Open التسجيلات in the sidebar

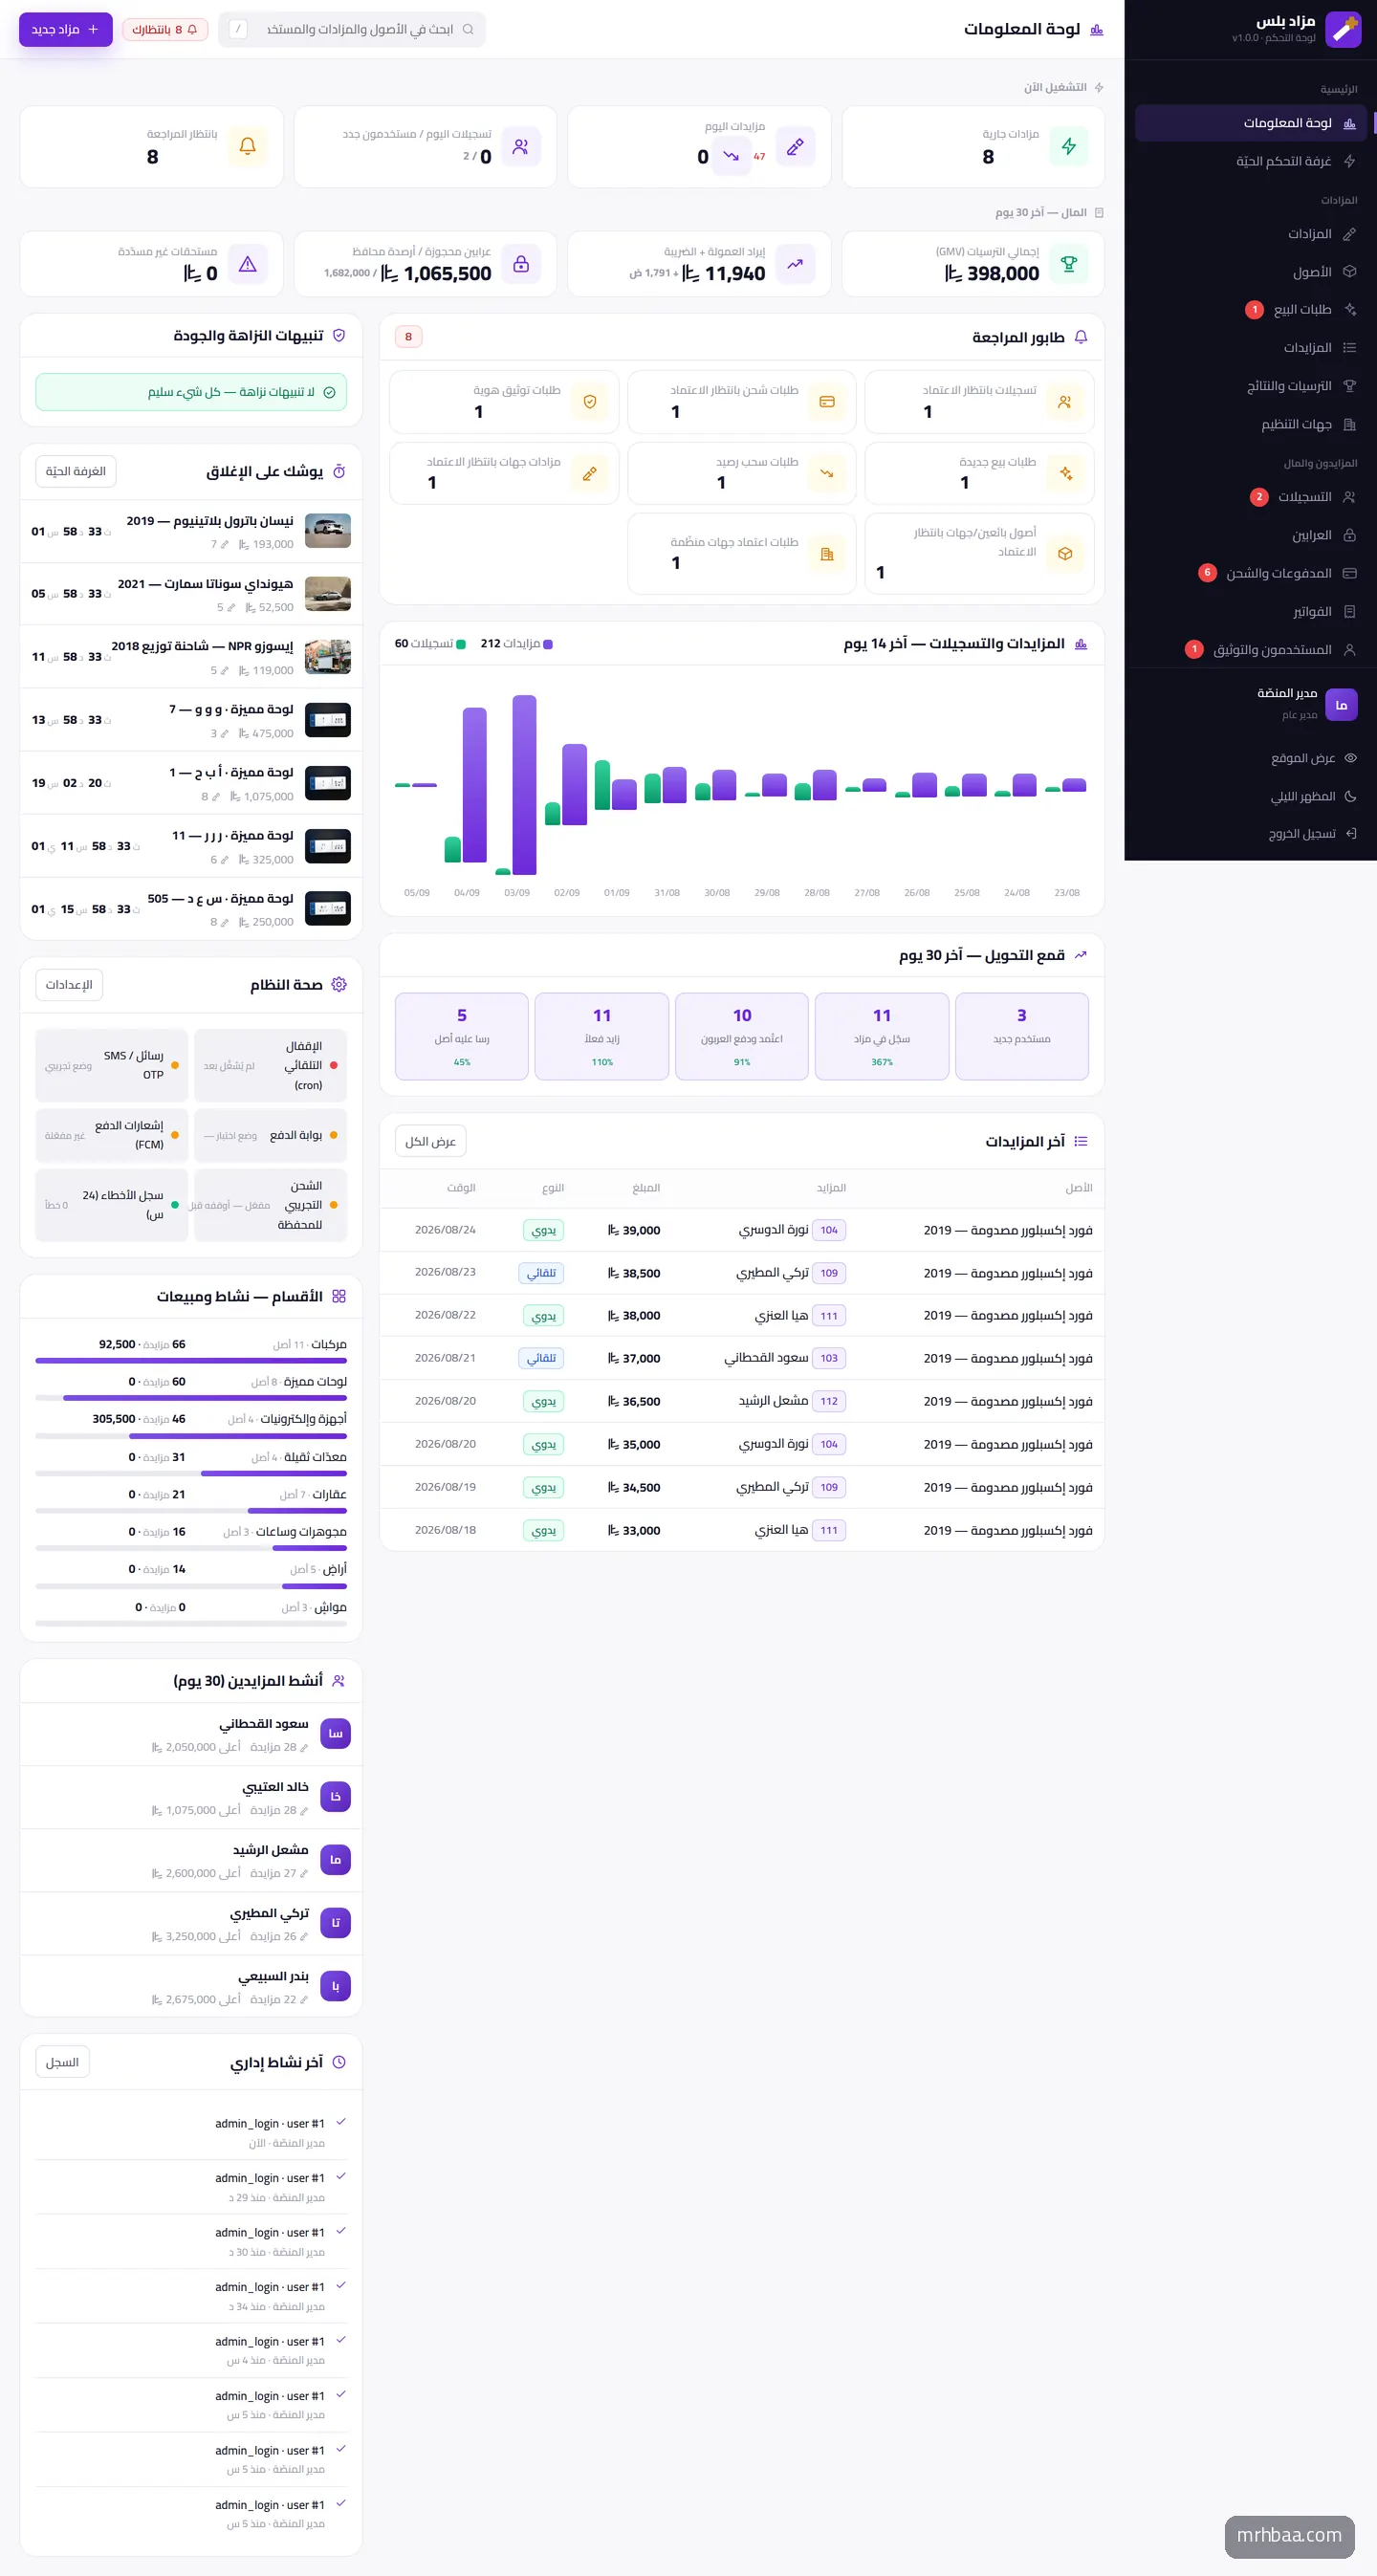pos(1251,497)
